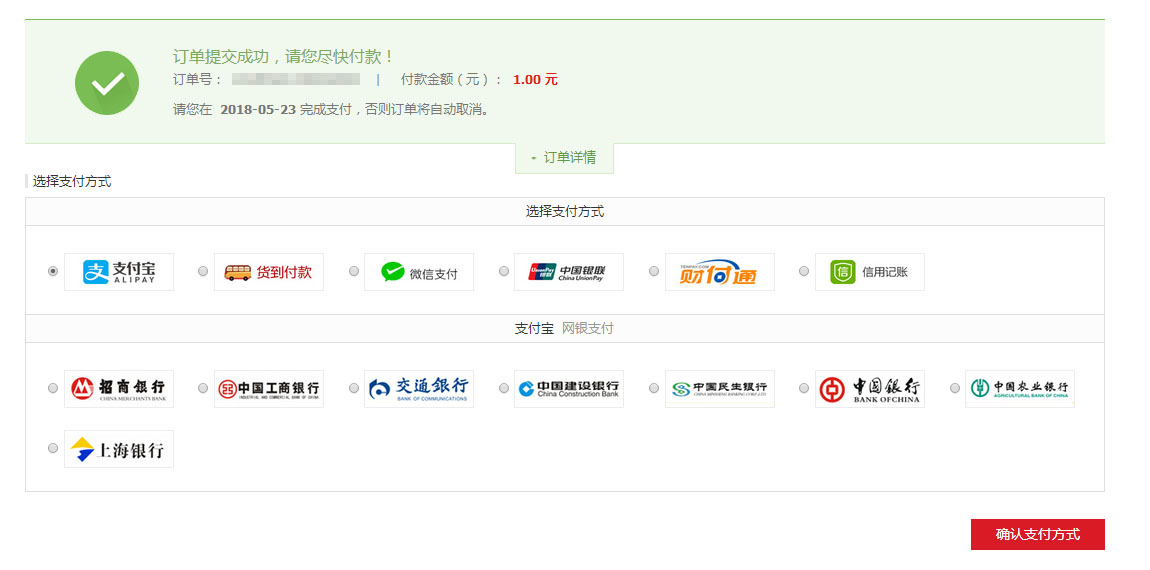This screenshot has width=1150, height=570.
Task: Click the 1.00 元 payment amount
Action: pos(535,80)
